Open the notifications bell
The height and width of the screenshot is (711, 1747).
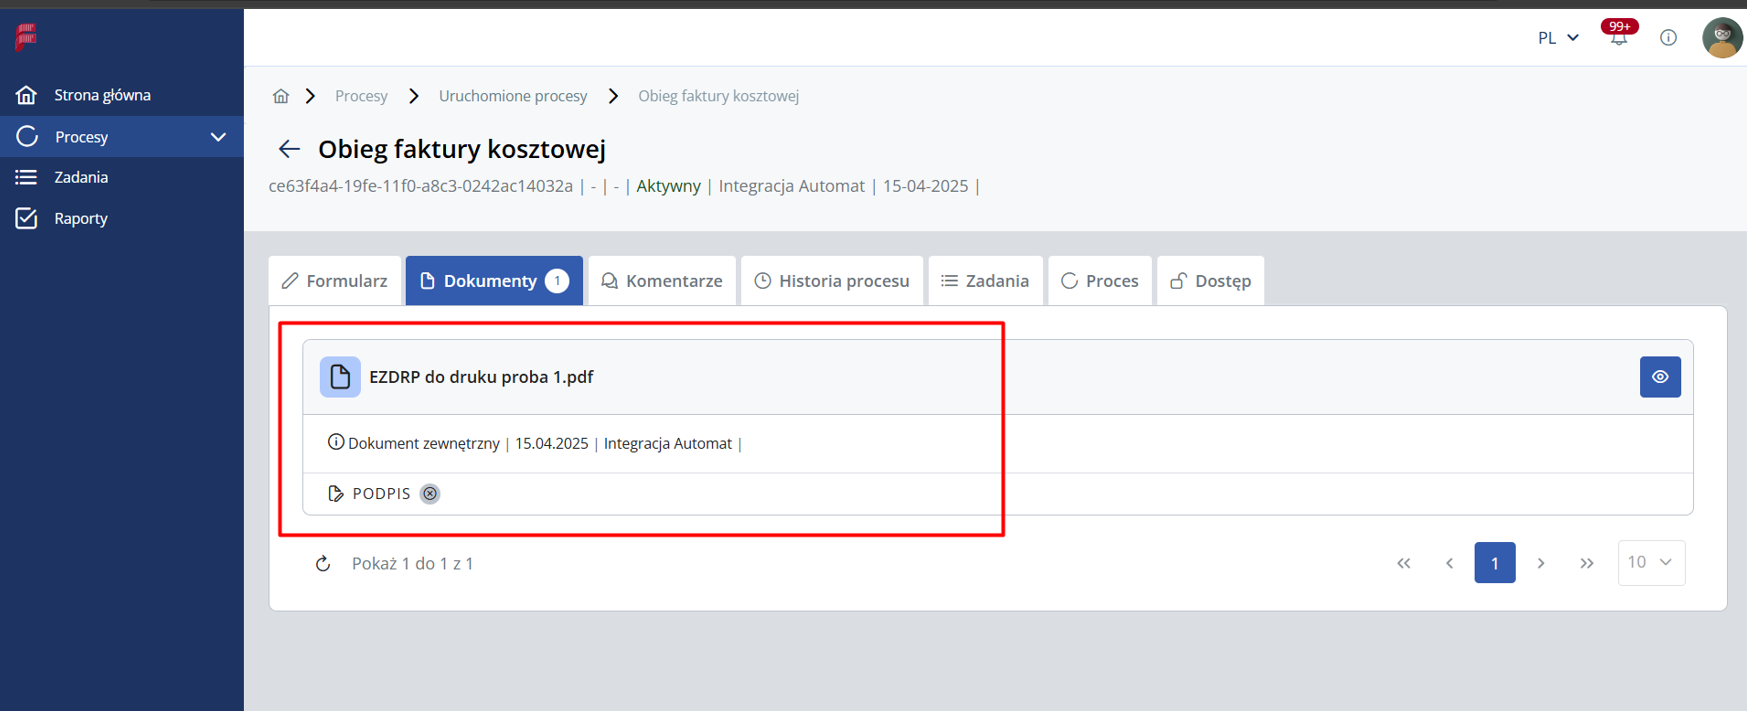tap(1618, 38)
